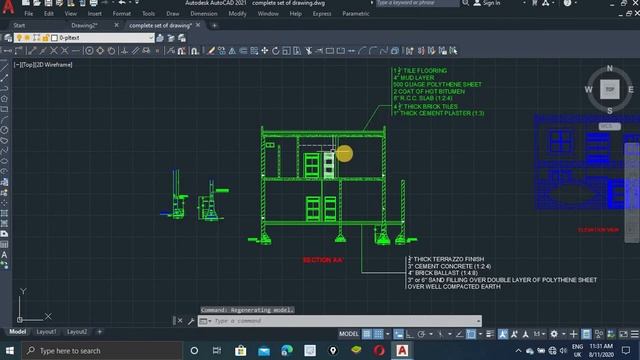Switch to the Layout1 tab
The image size is (640, 360).
coord(46,332)
